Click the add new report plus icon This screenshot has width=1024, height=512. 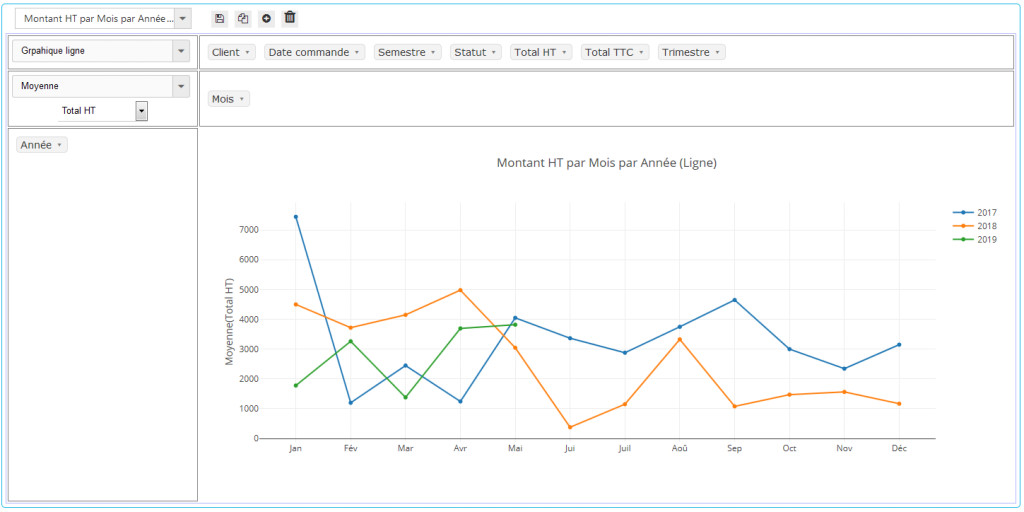(266, 18)
